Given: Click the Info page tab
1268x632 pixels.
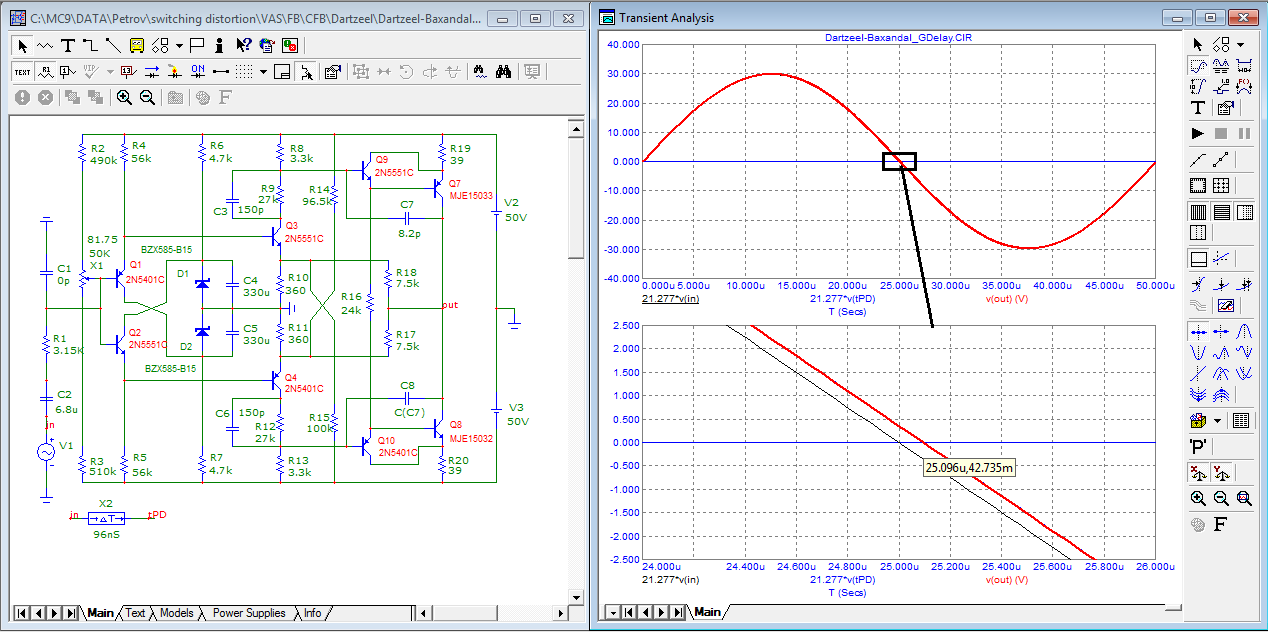Looking at the screenshot, I should click(x=312, y=613).
